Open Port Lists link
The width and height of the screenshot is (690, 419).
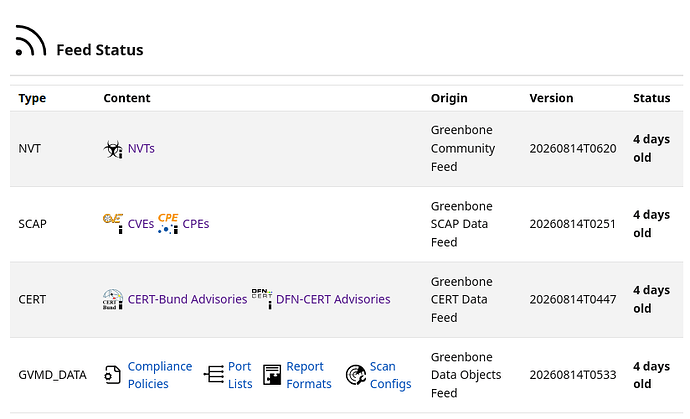(240, 375)
